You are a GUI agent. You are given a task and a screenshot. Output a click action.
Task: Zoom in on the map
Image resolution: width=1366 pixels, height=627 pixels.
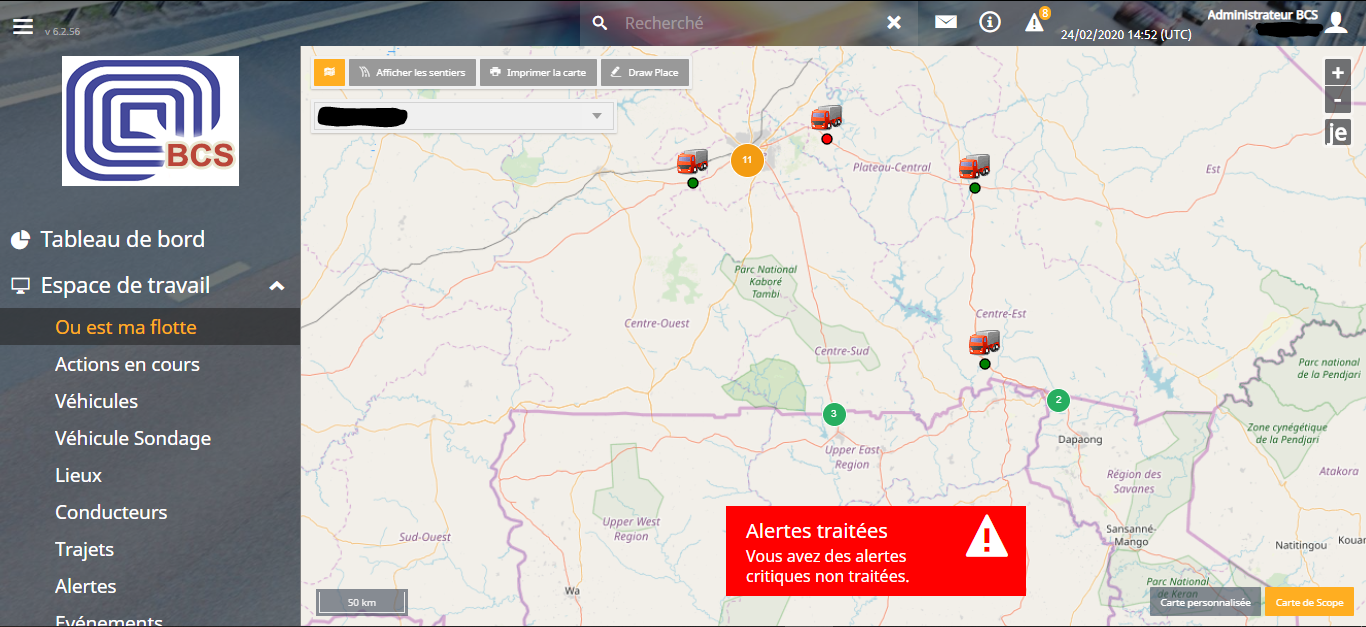click(x=1337, y=73)
